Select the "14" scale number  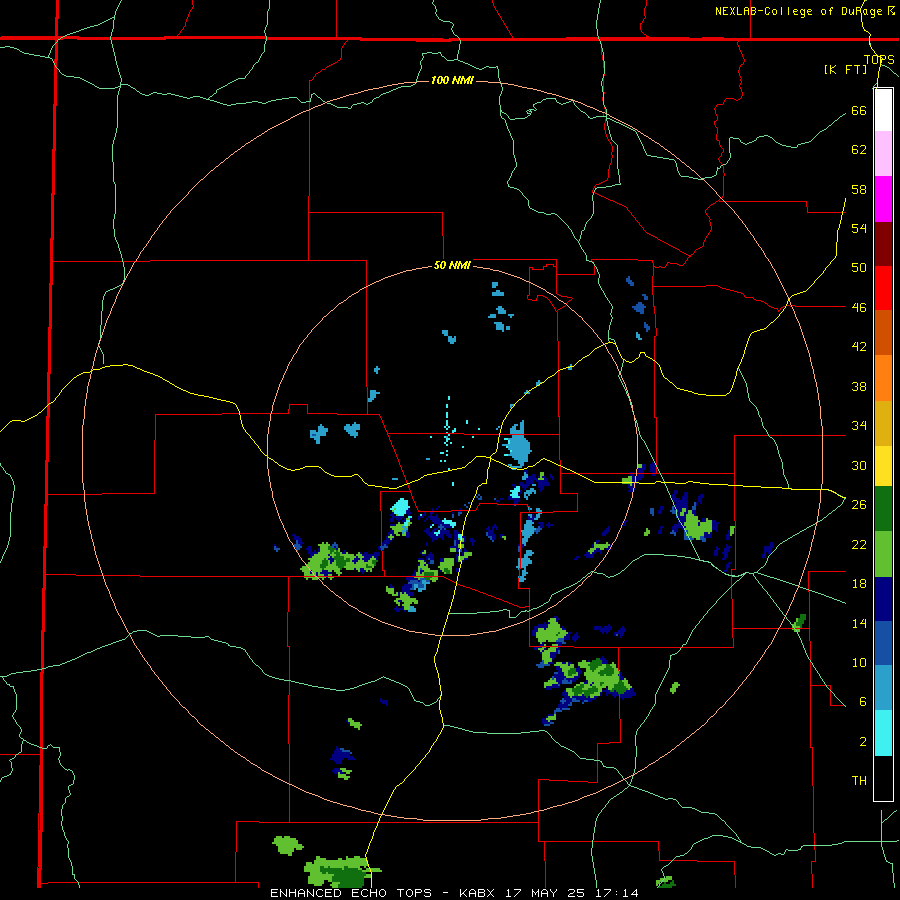click(x=859, y=623)
